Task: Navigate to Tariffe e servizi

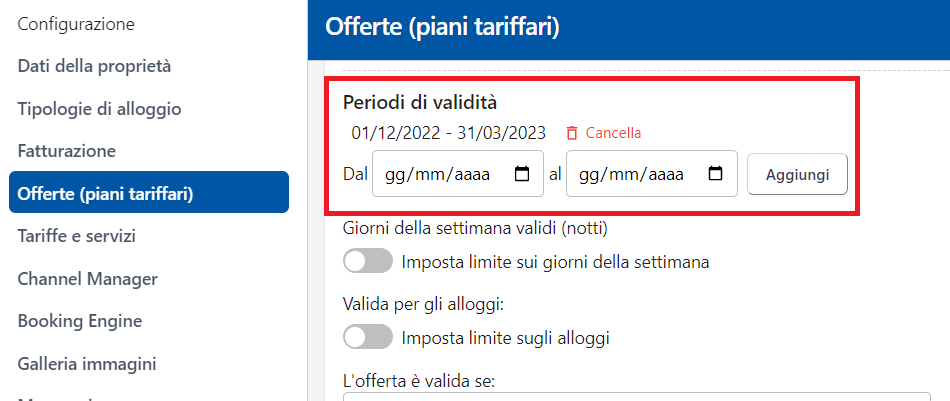Action: 76,236
